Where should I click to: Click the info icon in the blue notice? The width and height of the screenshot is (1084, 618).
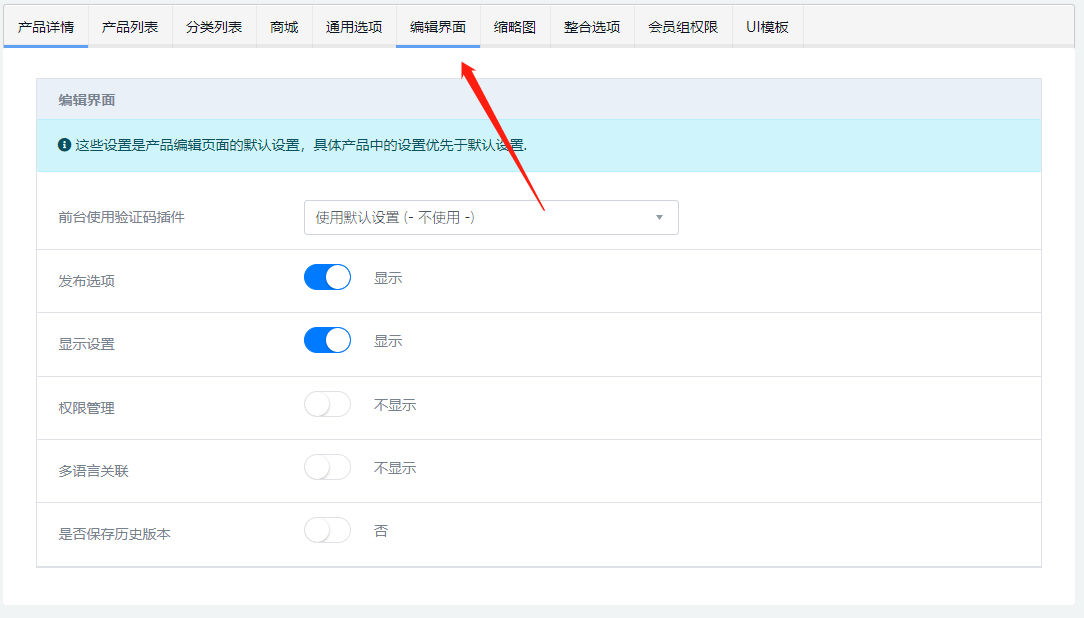click(65, 145)
